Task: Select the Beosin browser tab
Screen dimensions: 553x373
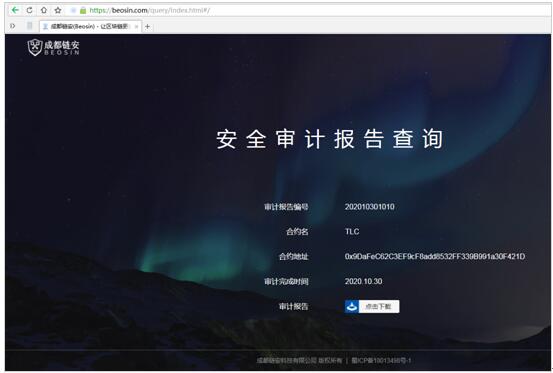Action: tap(91, 26)
